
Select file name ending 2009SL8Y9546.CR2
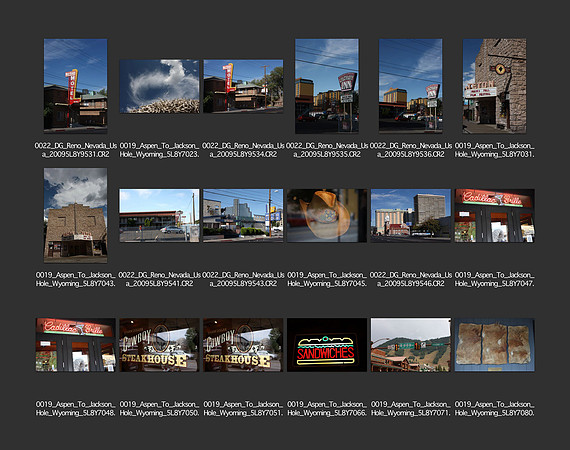(411, 279)
